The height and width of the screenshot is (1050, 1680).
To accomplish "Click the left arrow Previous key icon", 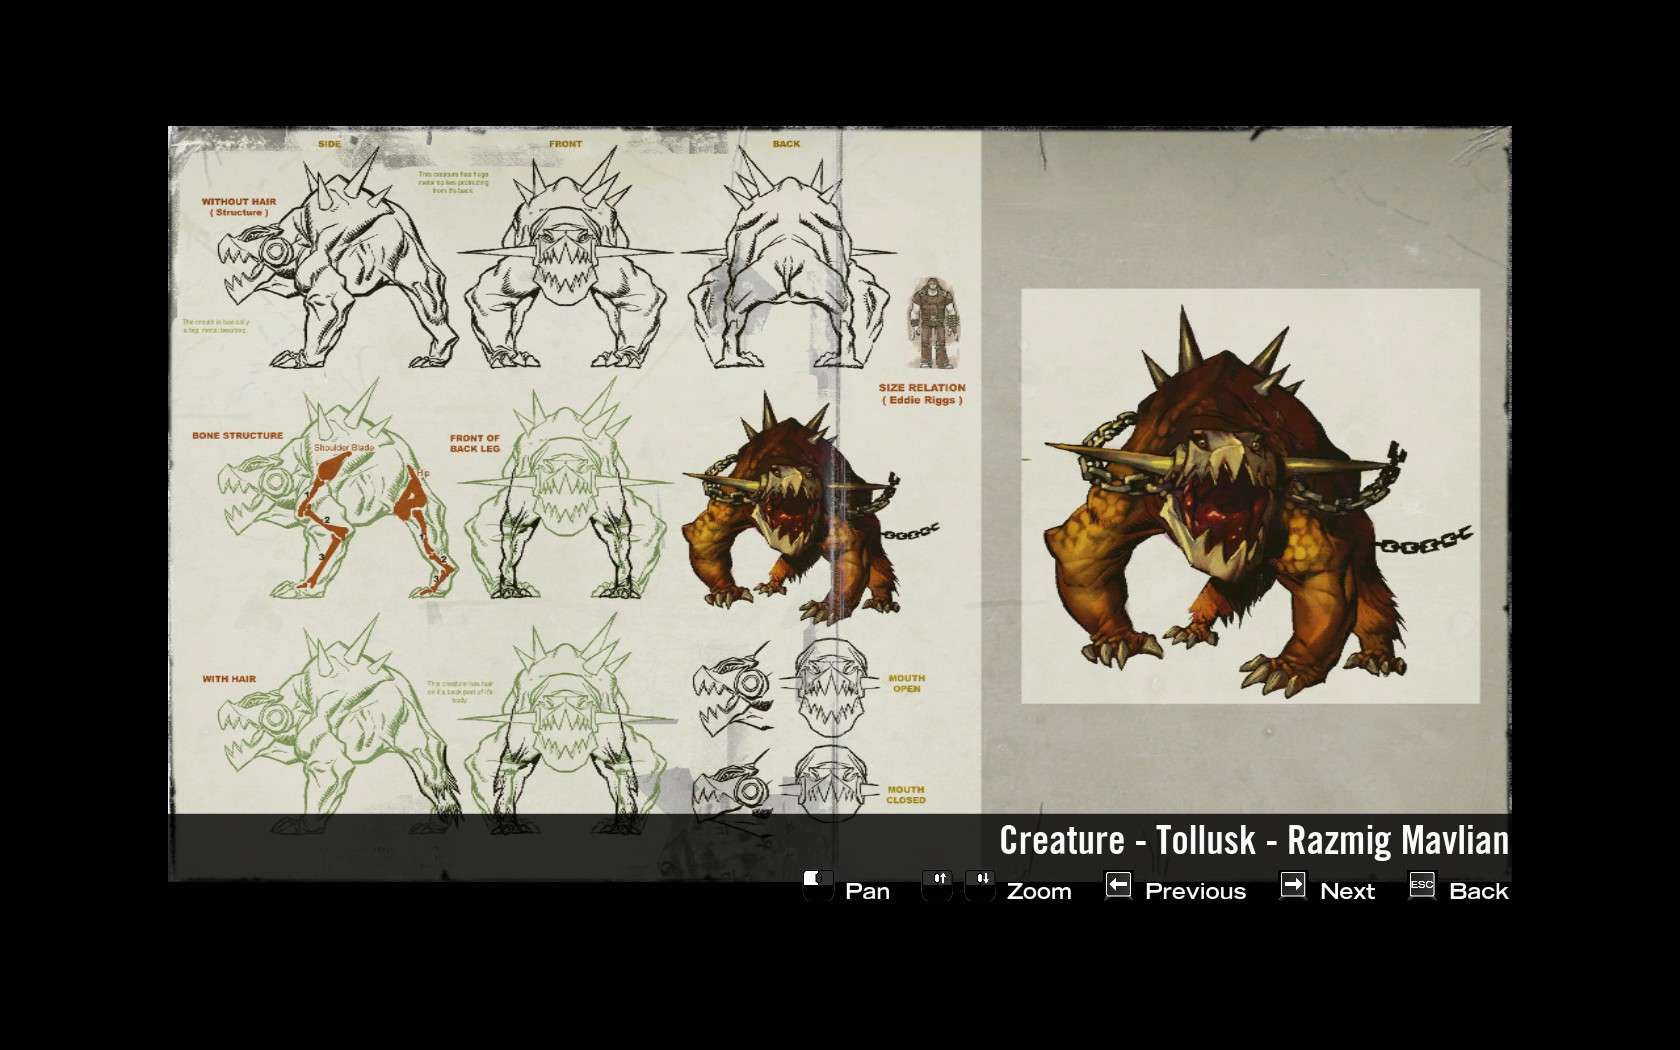I will click(1118, 885).
